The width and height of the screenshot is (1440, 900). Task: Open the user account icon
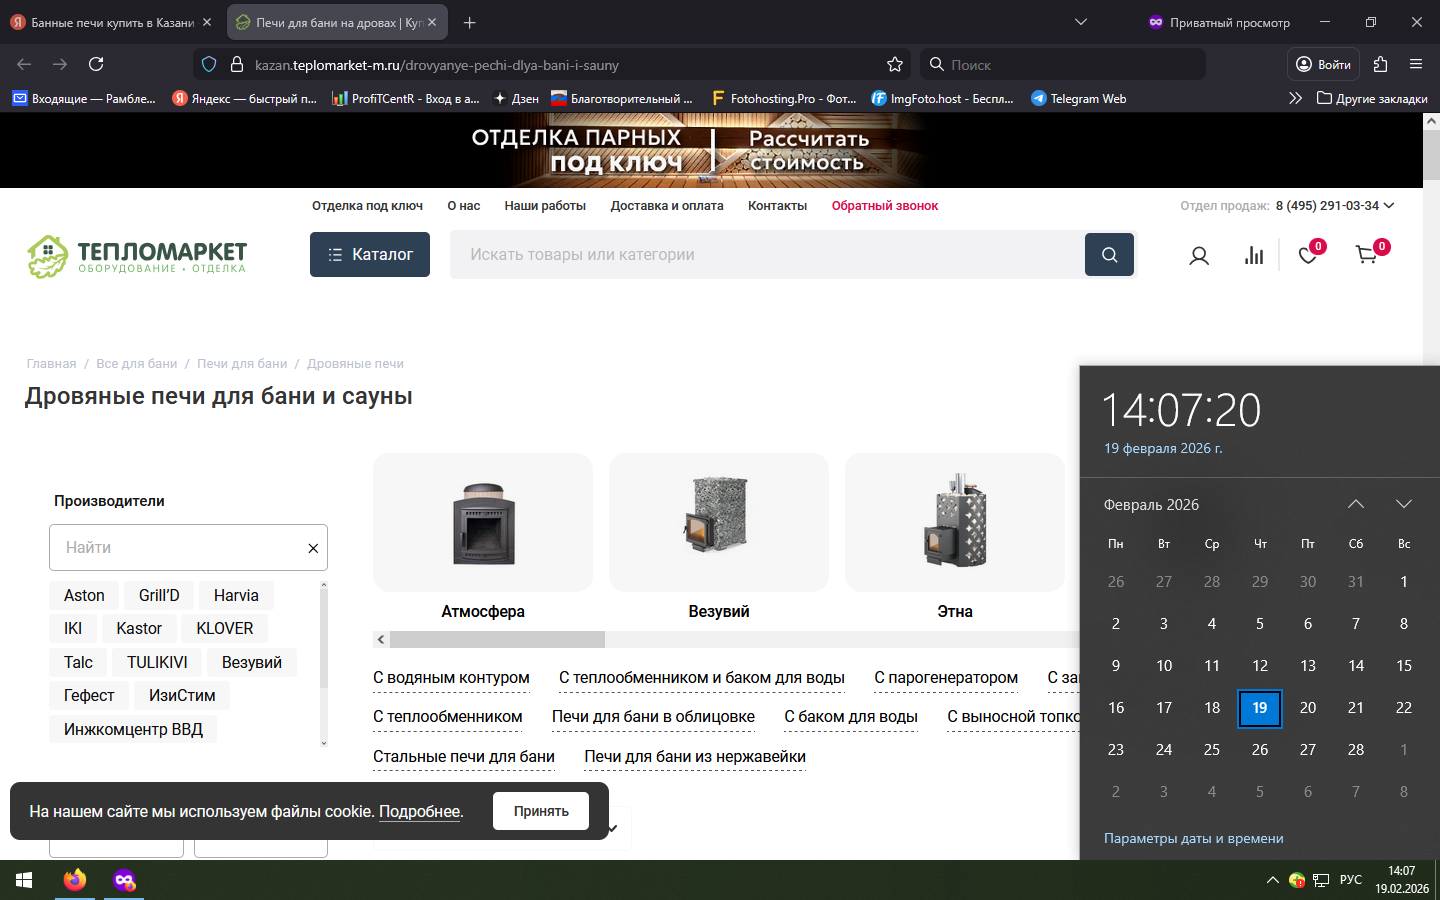[x=1199, y=256]
